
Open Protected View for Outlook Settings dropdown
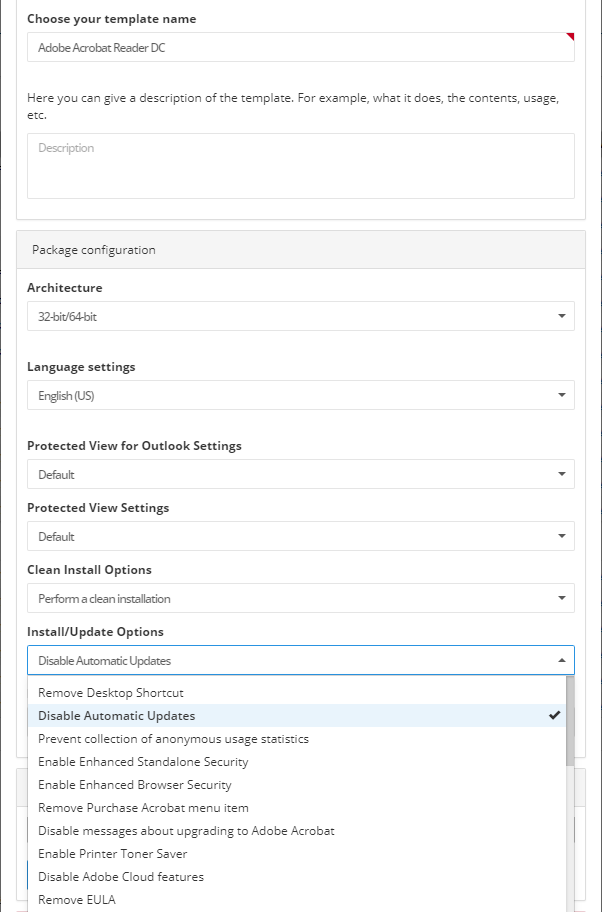point(301,474)
